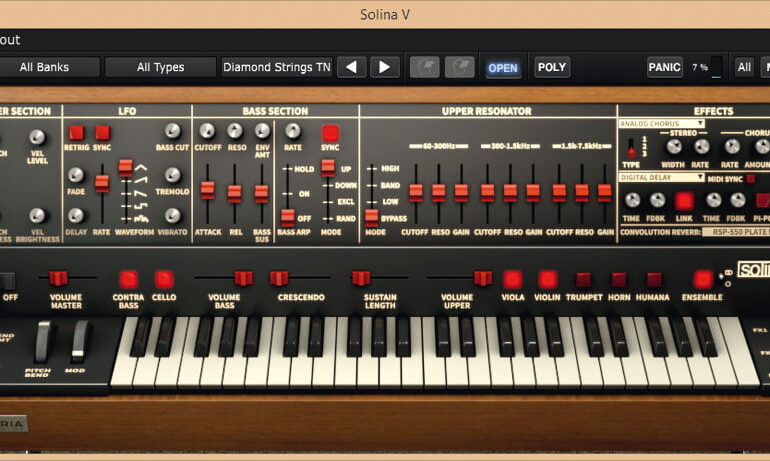Click the PANIC button
Viewport: 770px width, 461px height.
click(x=664, y=67)
